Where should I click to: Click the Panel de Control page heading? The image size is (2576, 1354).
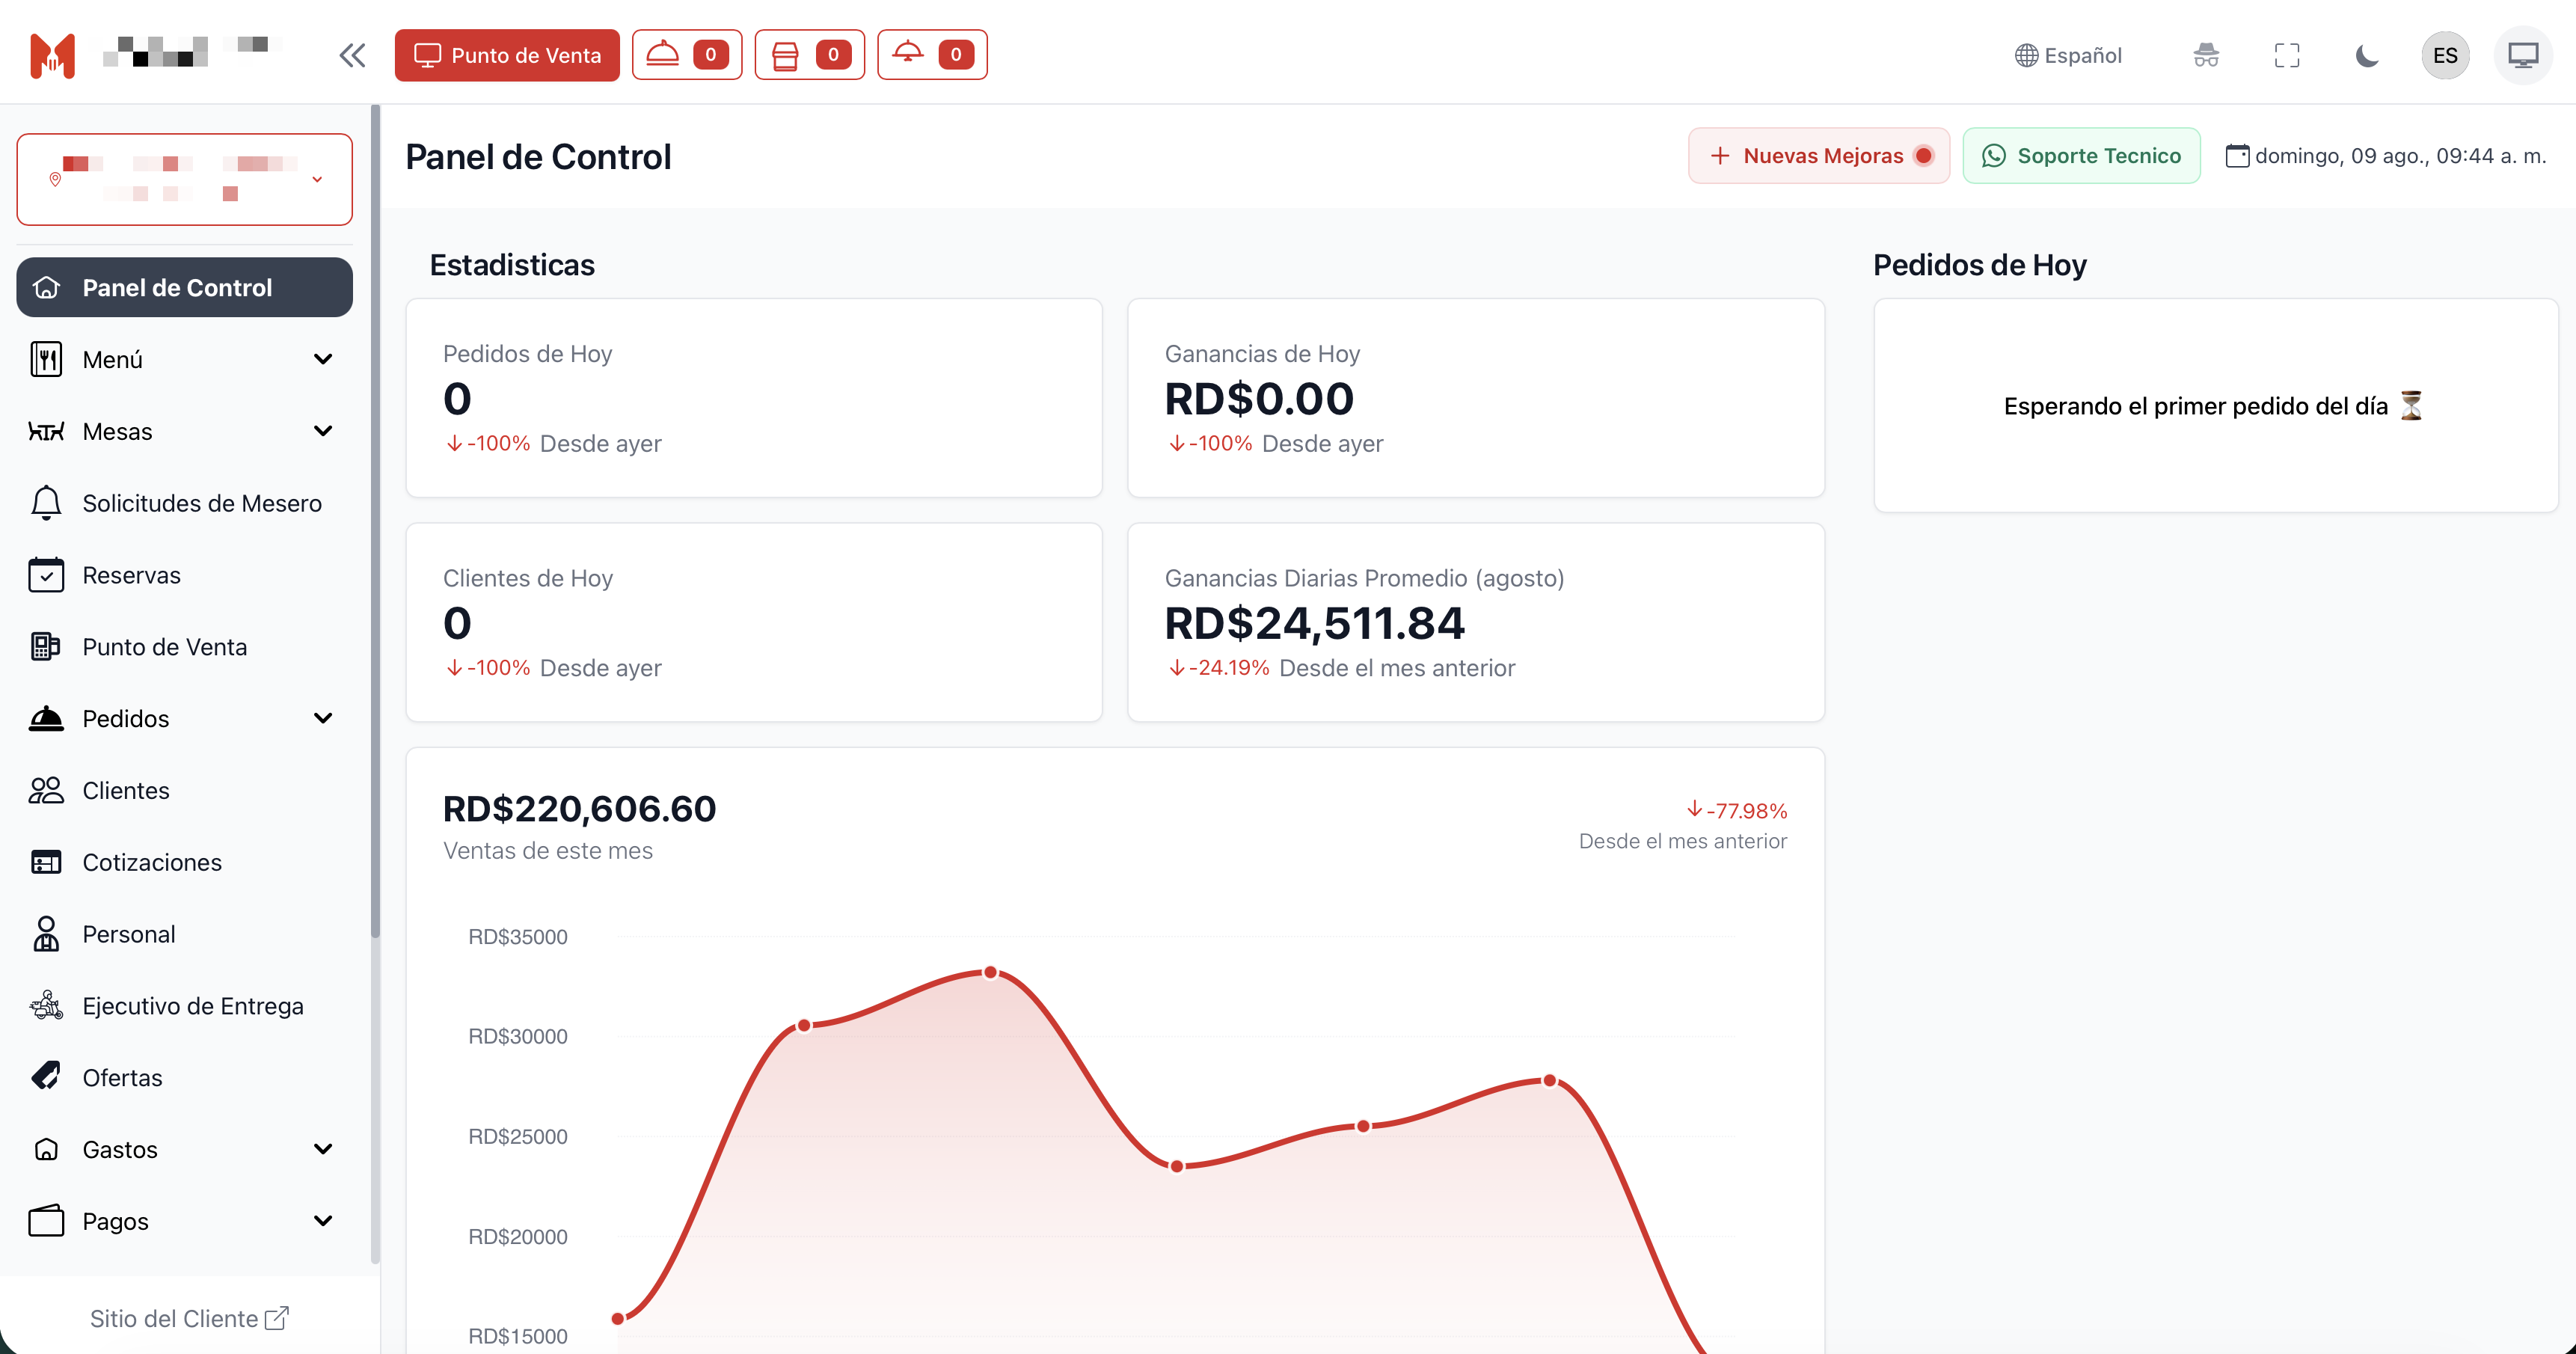(538, 157)
